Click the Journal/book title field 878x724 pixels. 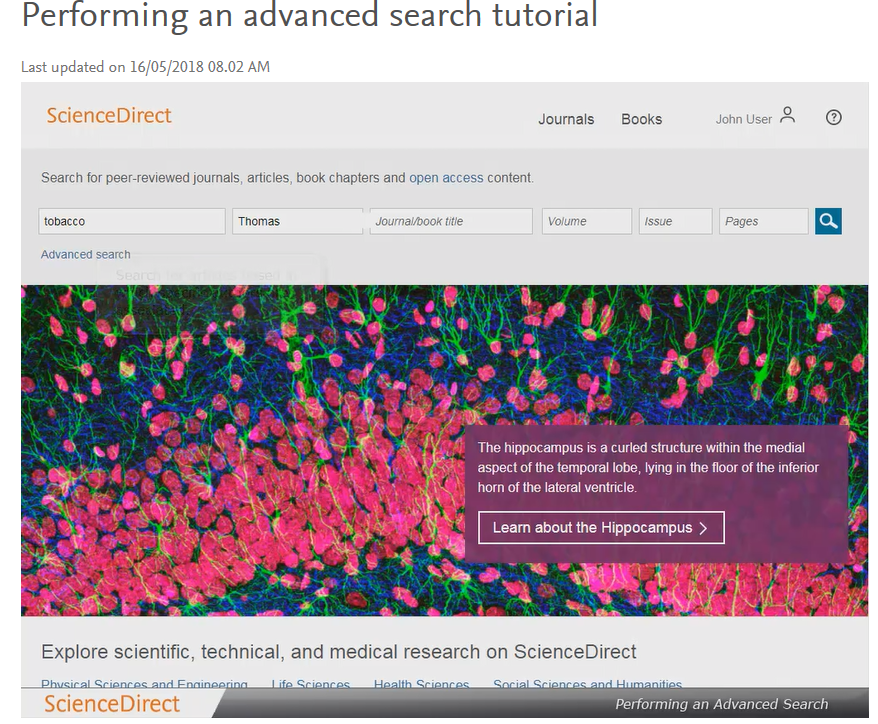pyautogui.click(x=450, y=220)
